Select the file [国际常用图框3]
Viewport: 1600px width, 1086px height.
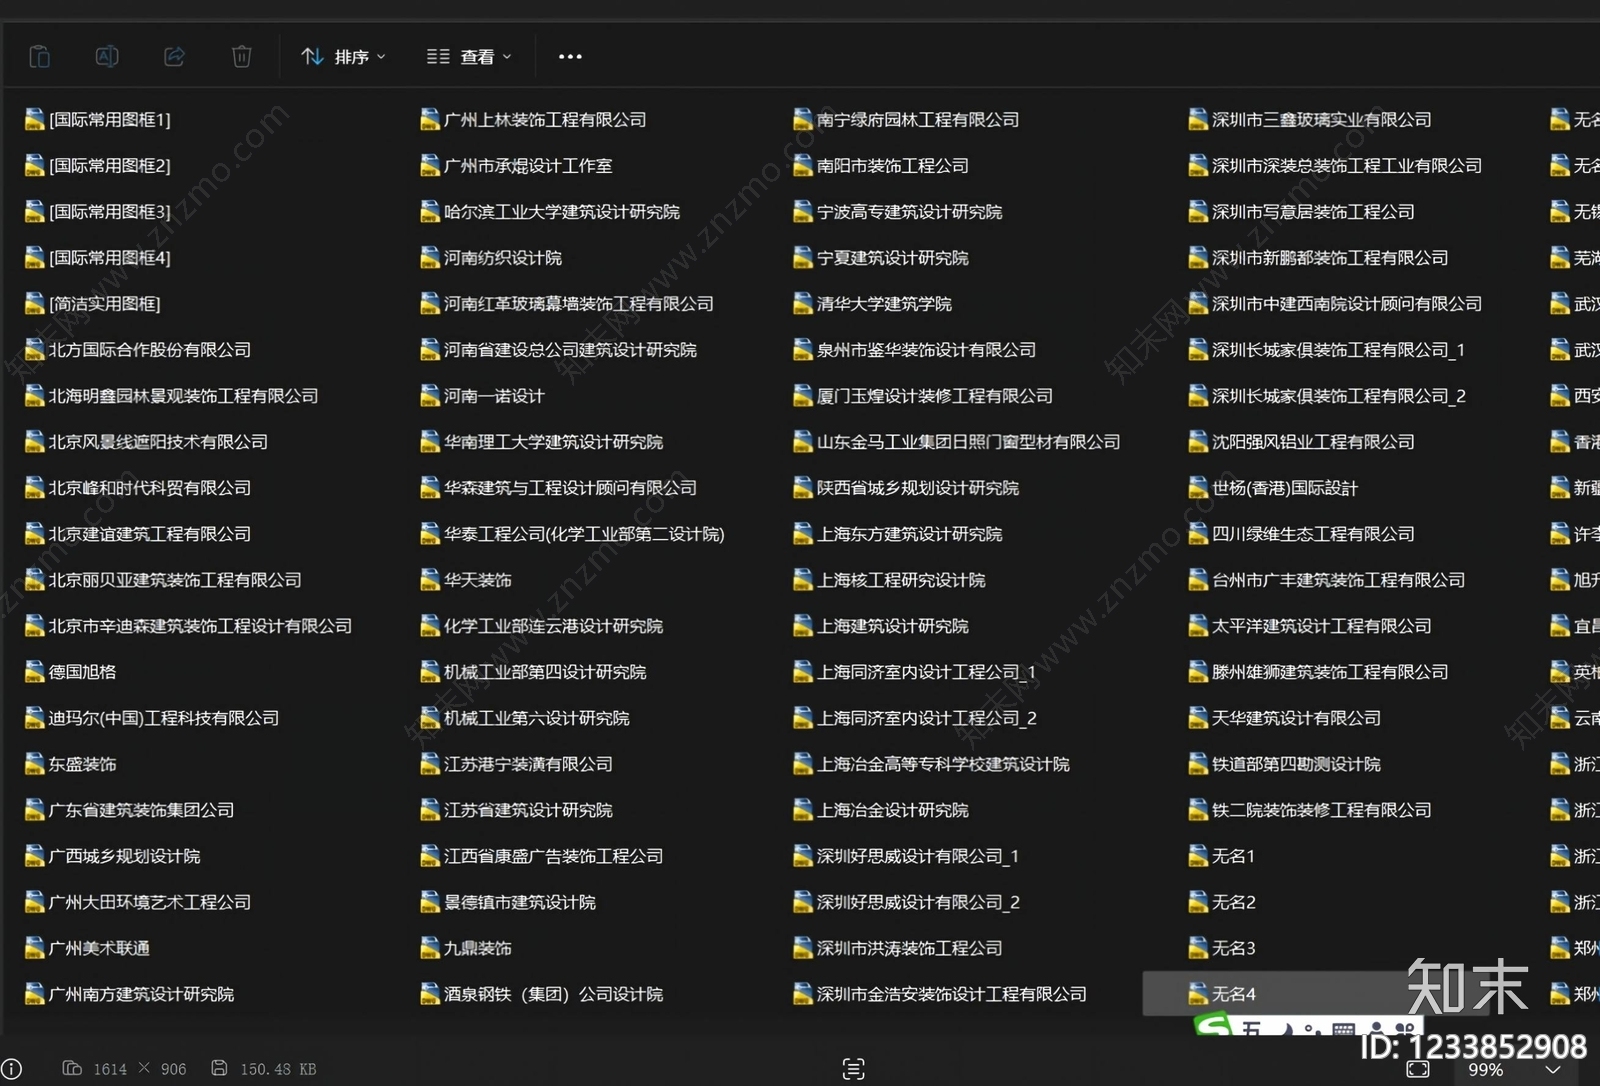tap(98, 212)
